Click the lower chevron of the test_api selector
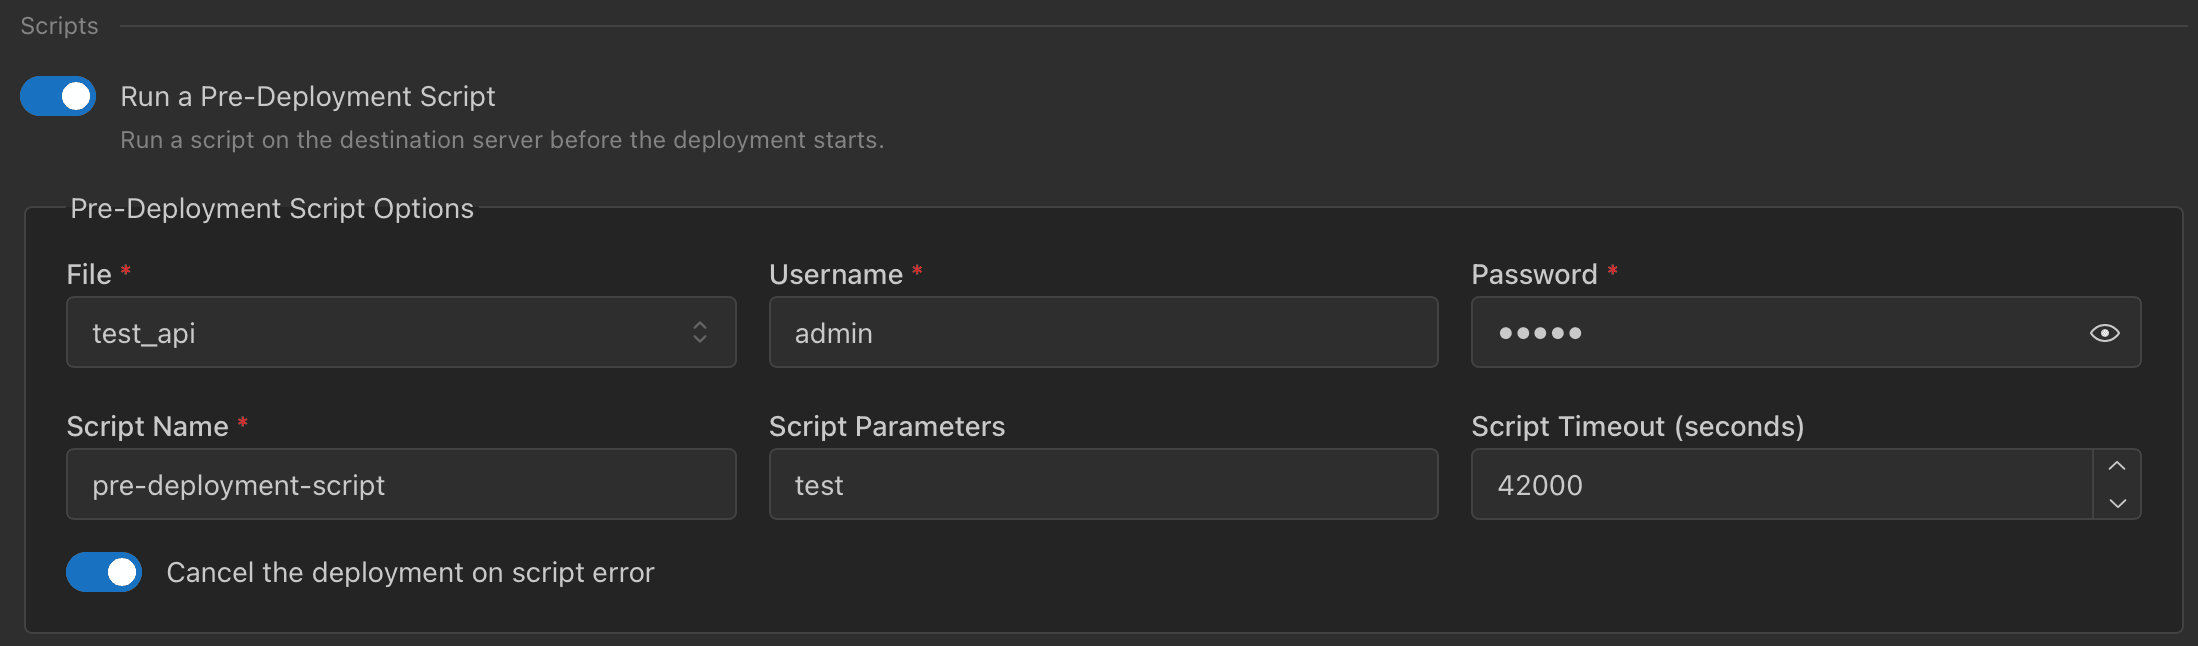2198x646 pixels. (x=699, y=340)
